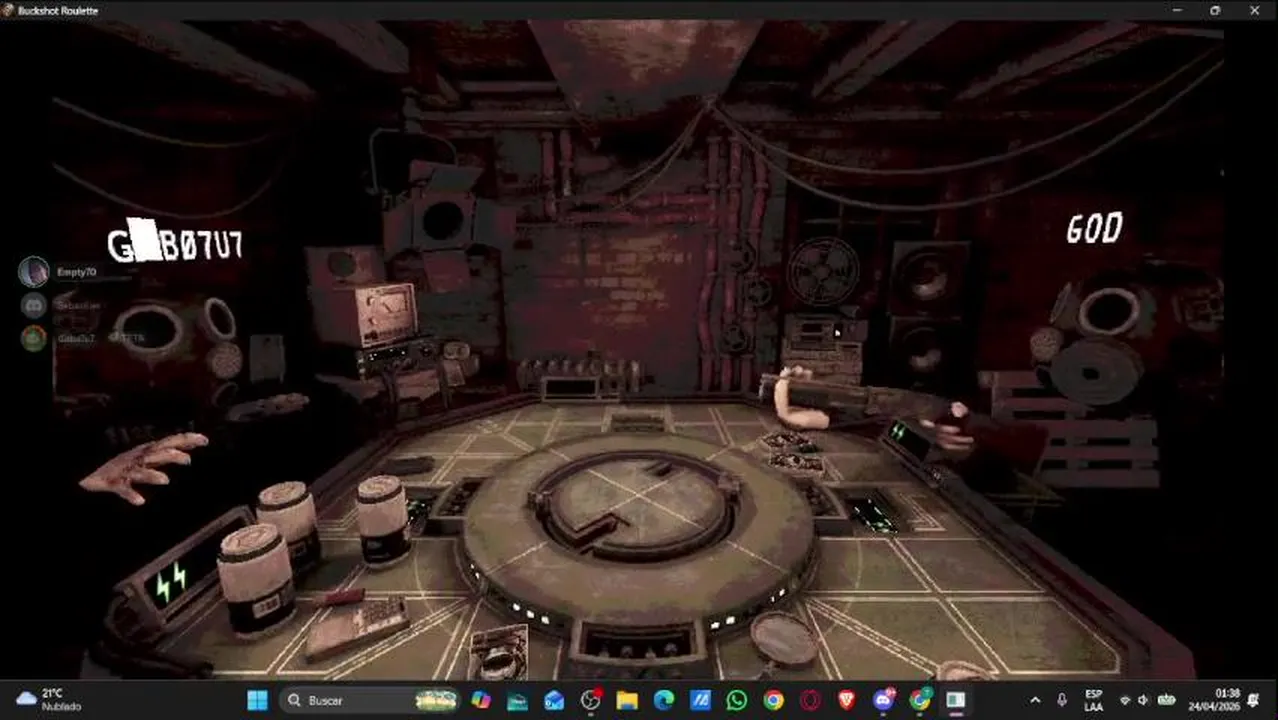Select the boxed item below the beer cans
Image resolution: width=1278 pixels, height=720 pixels.
coord(497,652)
